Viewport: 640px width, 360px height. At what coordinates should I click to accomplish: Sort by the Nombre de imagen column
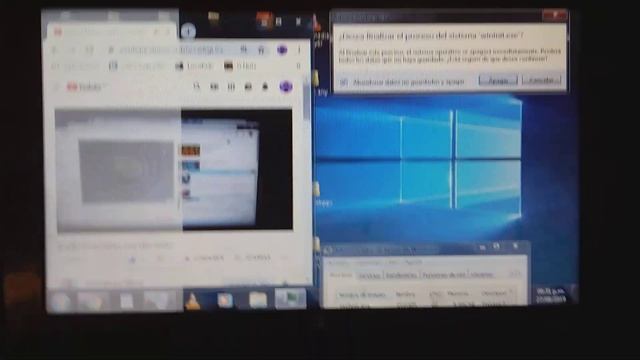point(362,294)
